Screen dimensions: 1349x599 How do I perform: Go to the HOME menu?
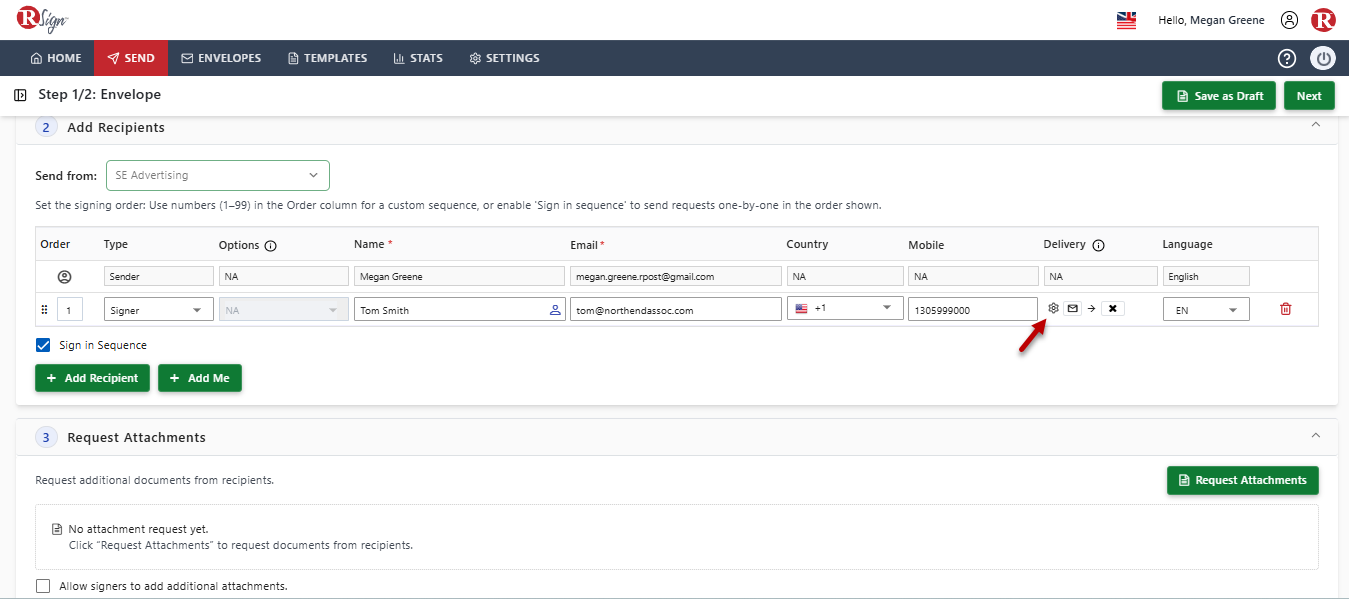[56, 58]
